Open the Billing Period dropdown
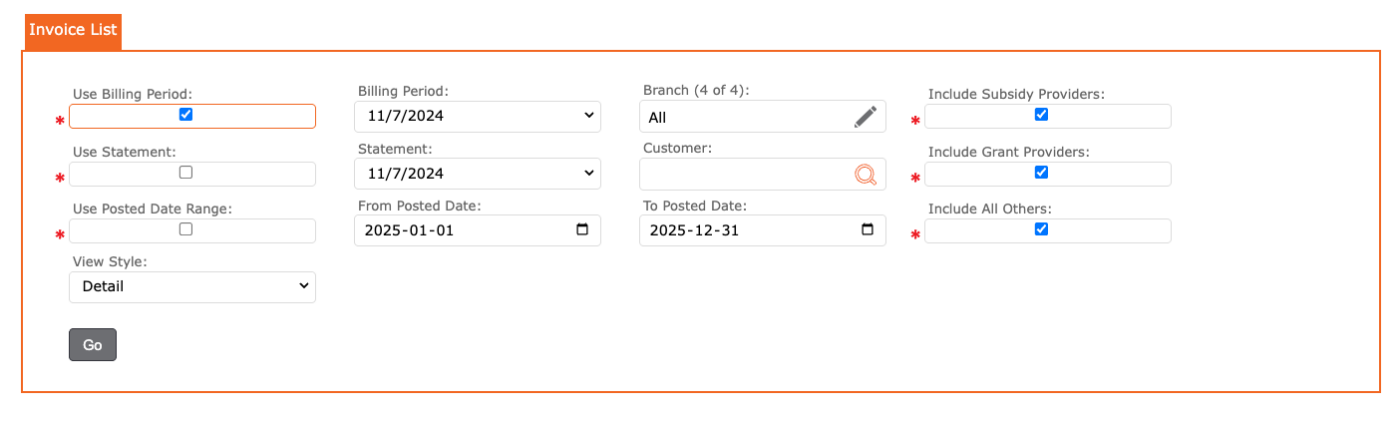1400x425 pixels. tap(477, 116)
